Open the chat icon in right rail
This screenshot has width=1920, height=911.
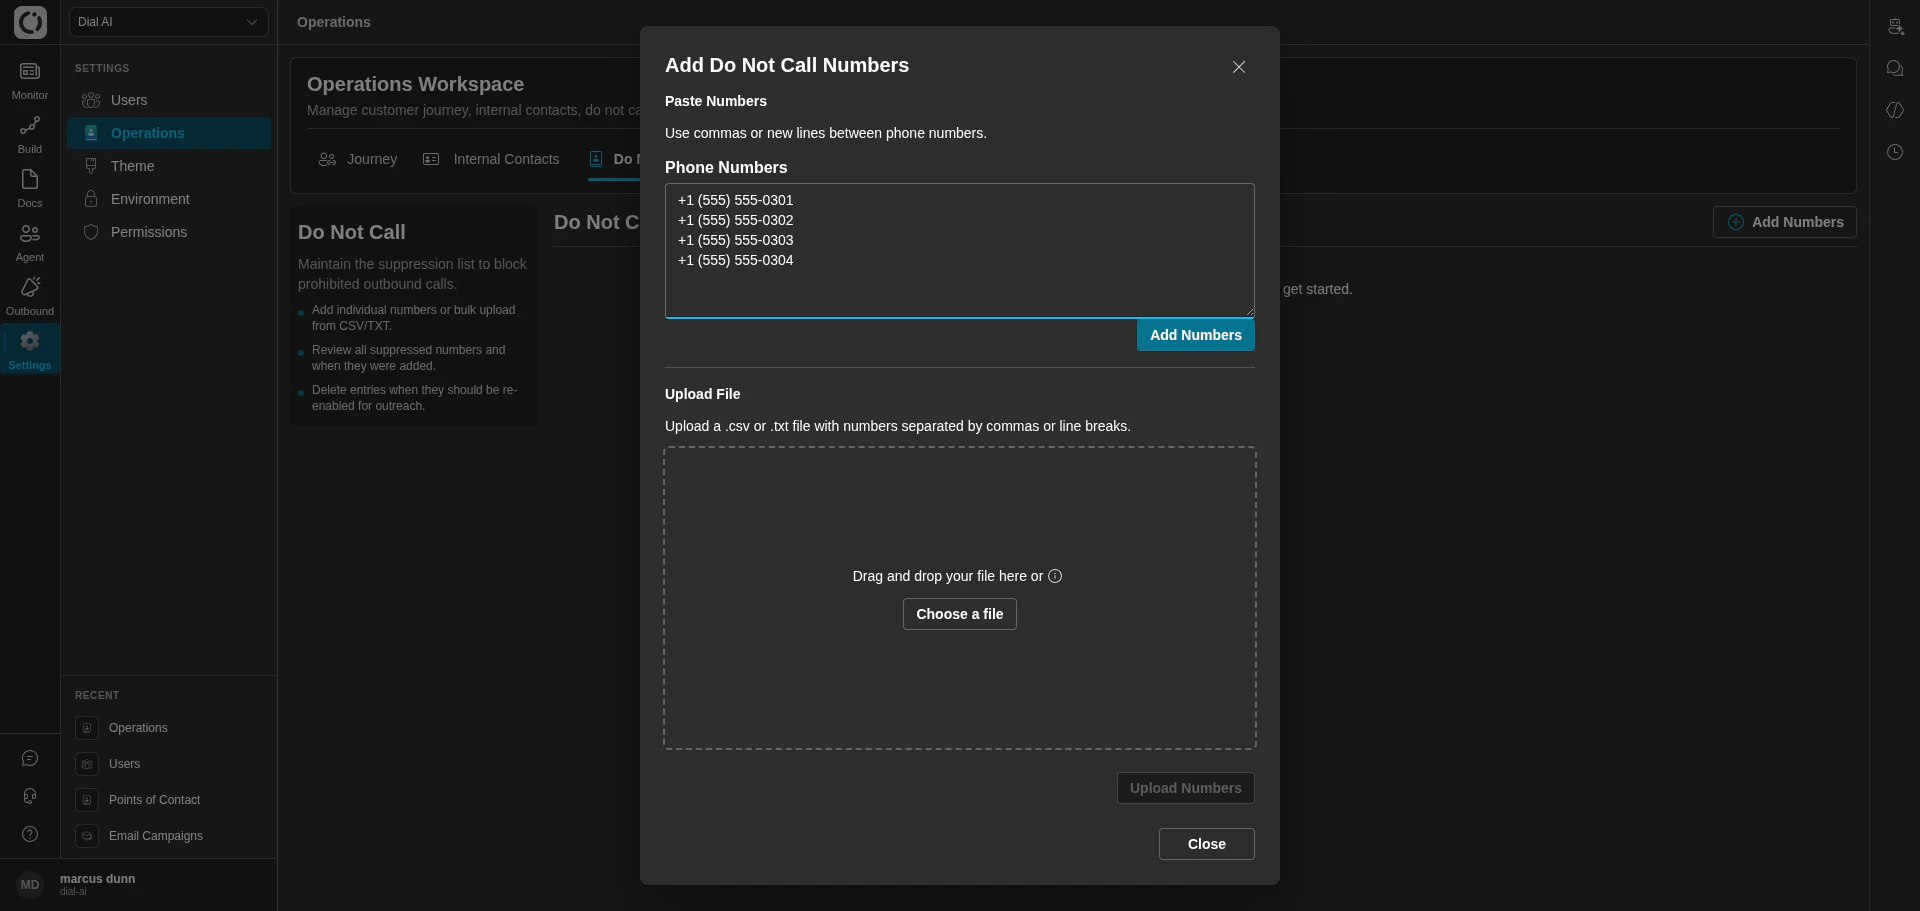click(x=1895, y=68)
